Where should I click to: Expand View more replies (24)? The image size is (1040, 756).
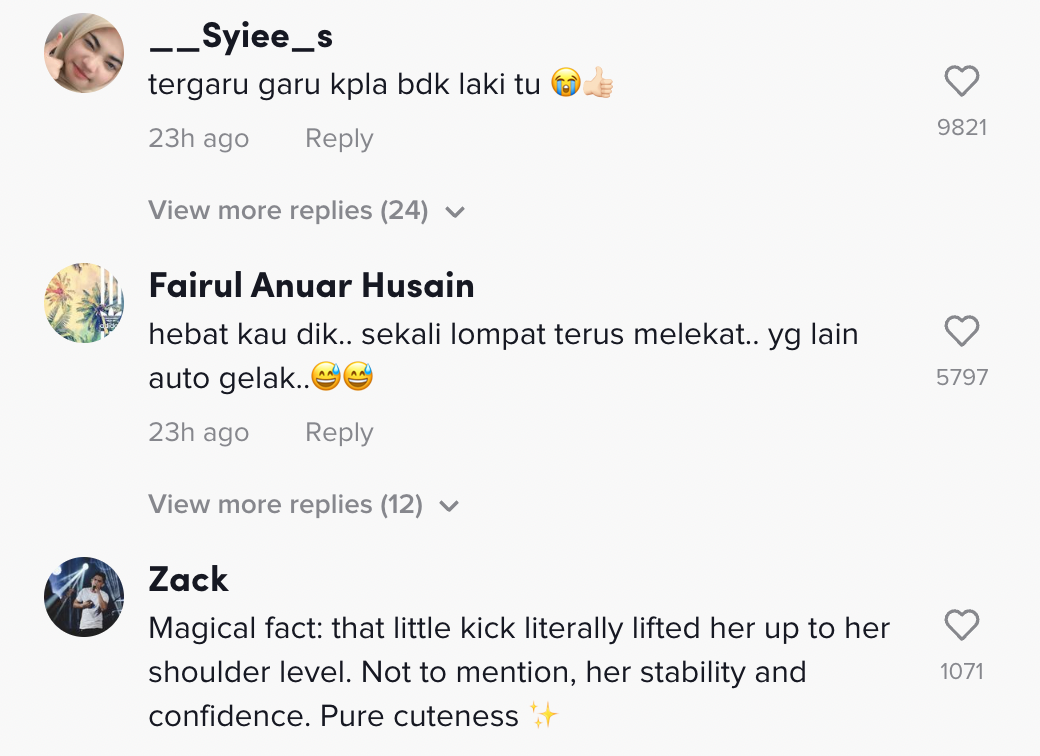click(x=305, y=211)
